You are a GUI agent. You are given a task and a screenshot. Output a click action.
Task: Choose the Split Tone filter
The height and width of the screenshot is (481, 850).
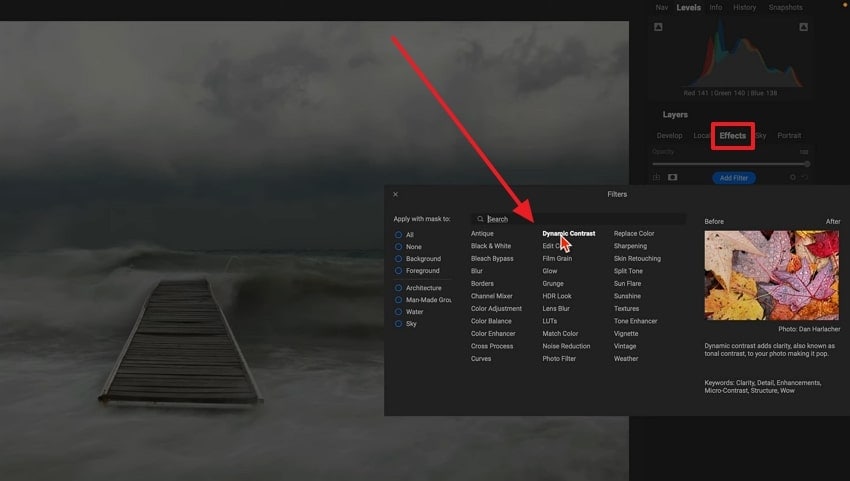(x=628, y=271)
